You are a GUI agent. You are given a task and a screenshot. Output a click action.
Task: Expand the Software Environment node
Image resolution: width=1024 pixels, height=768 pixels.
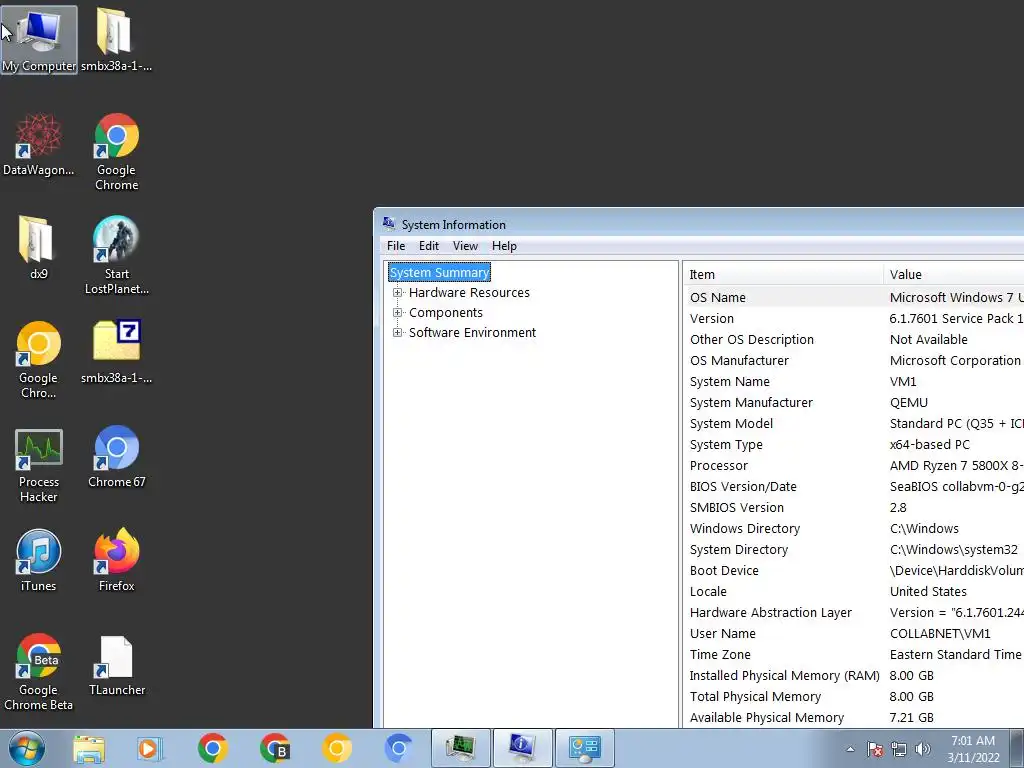pyautogui.click(x=397, y=333)
